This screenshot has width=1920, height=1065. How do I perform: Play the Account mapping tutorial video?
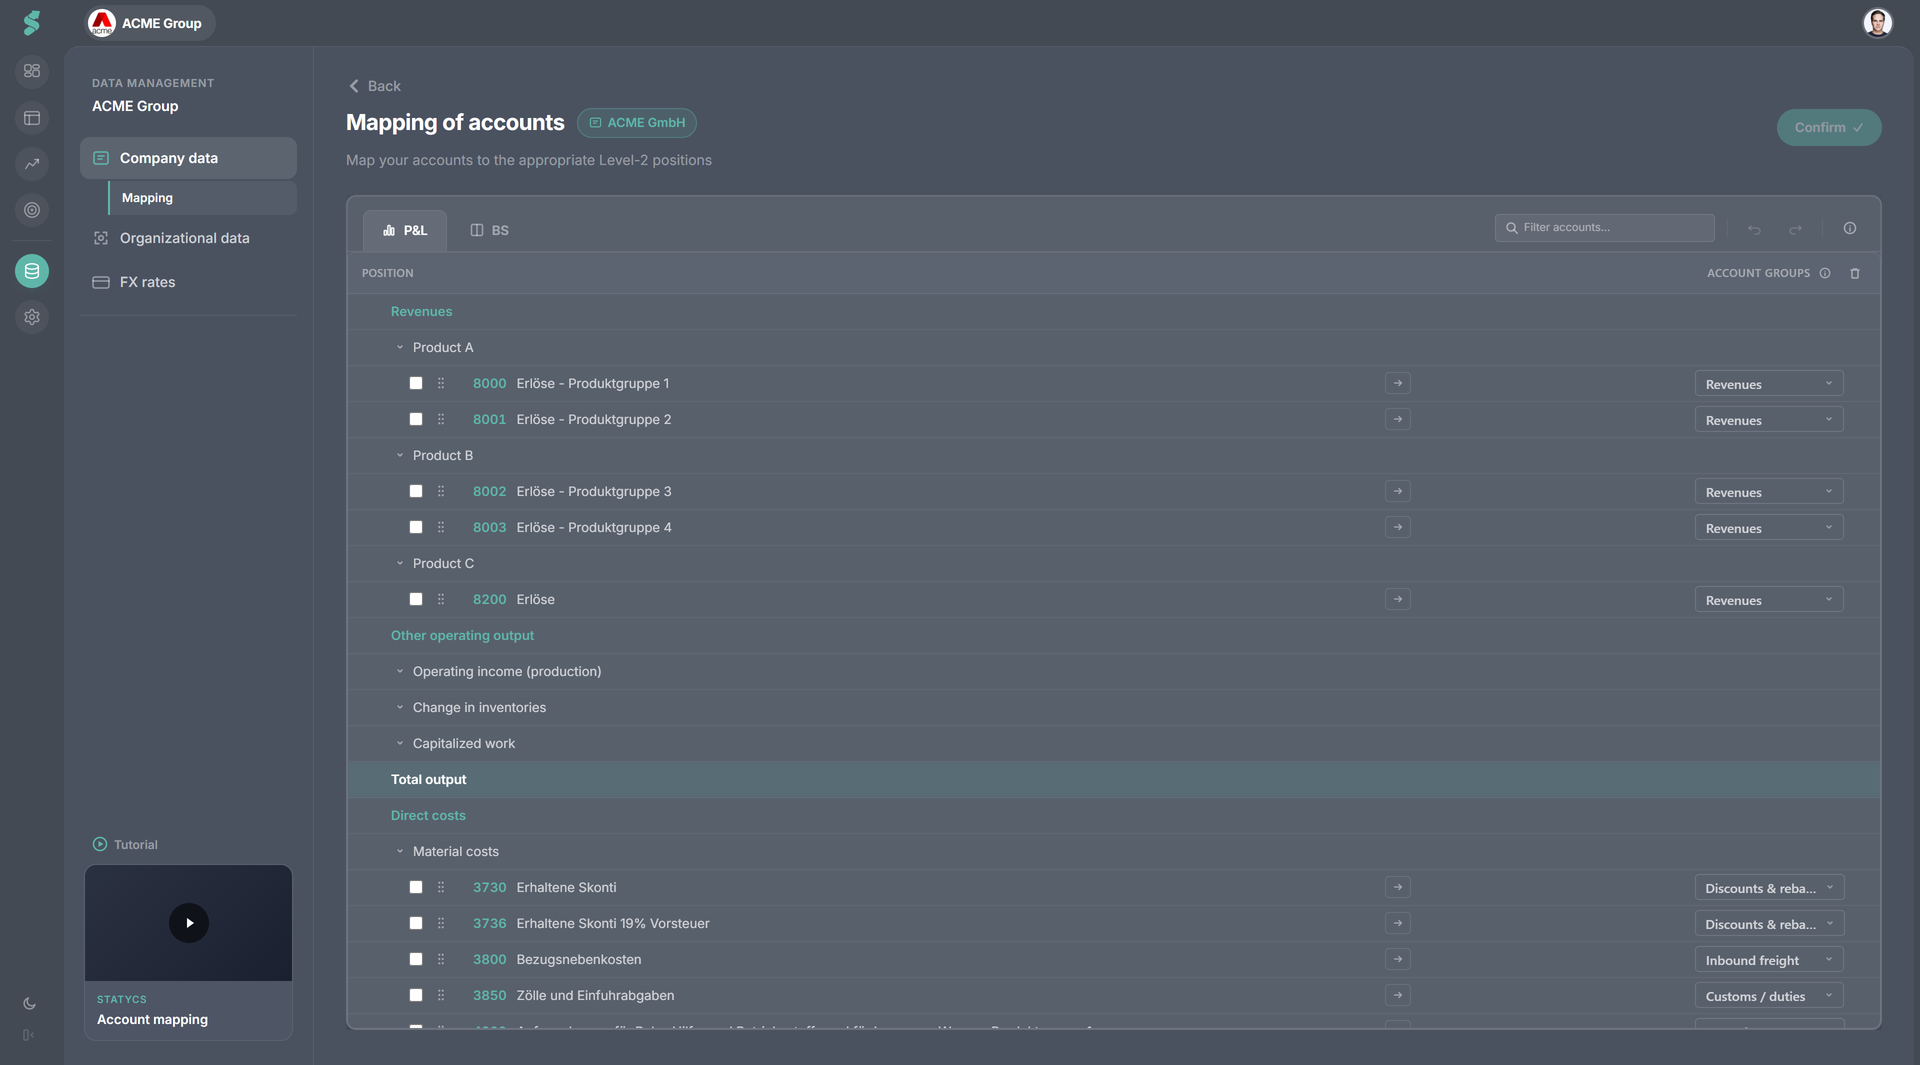coord(189,923)
